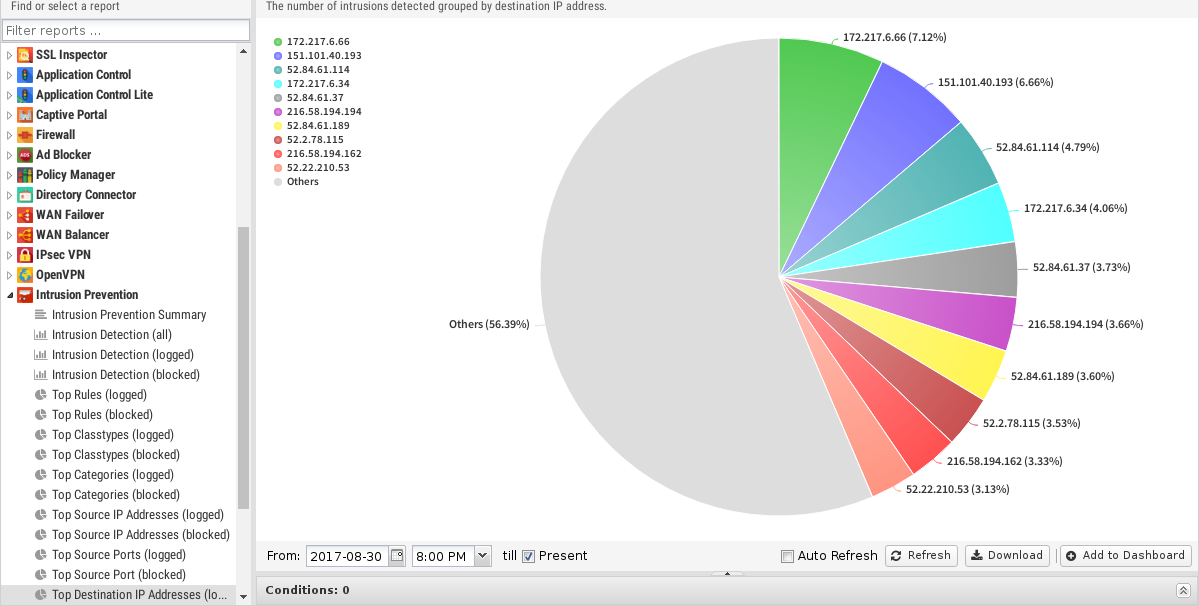Expand the Firewall tree node
Screen dimensions: 1199x606
coord(9,134)
